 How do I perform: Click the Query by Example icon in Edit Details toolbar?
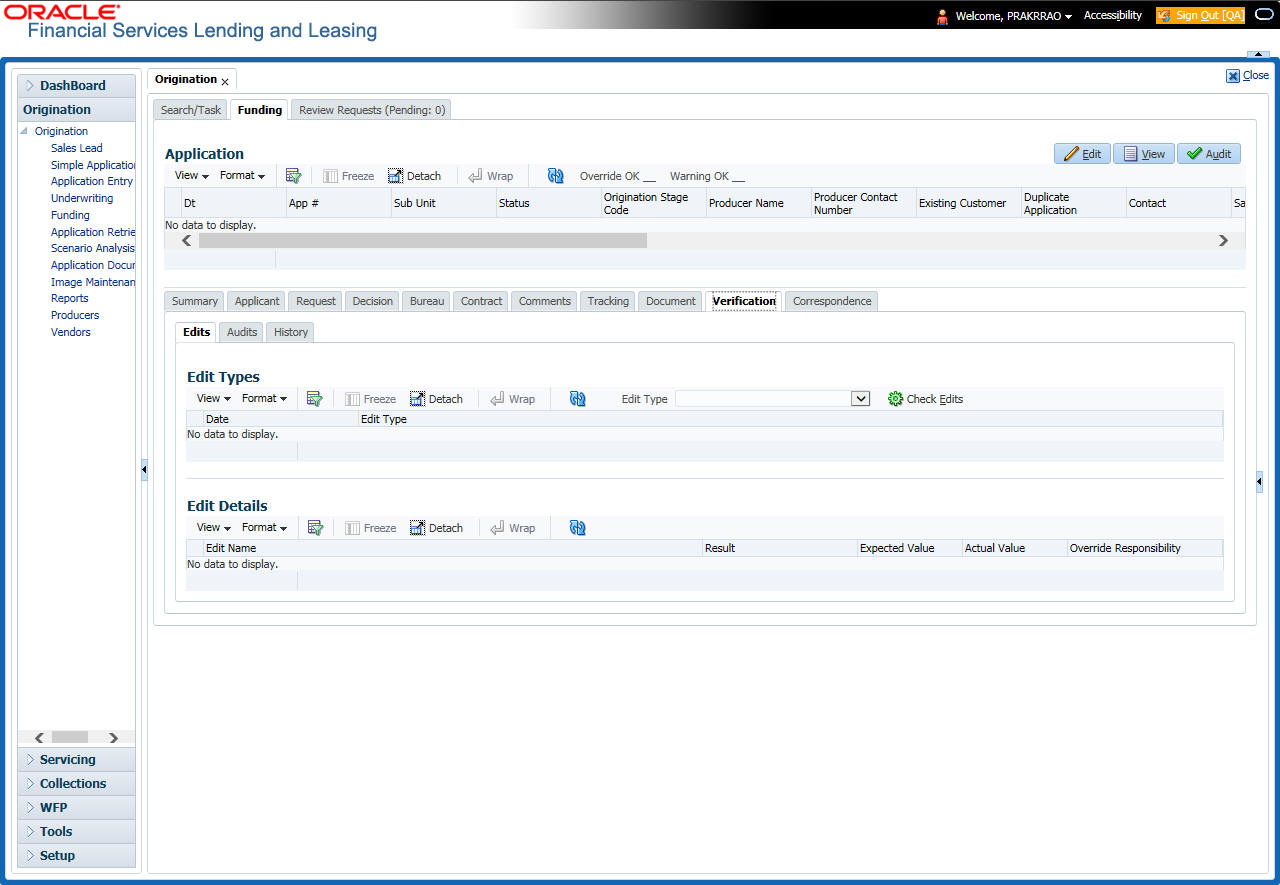[x=315, y=528]
